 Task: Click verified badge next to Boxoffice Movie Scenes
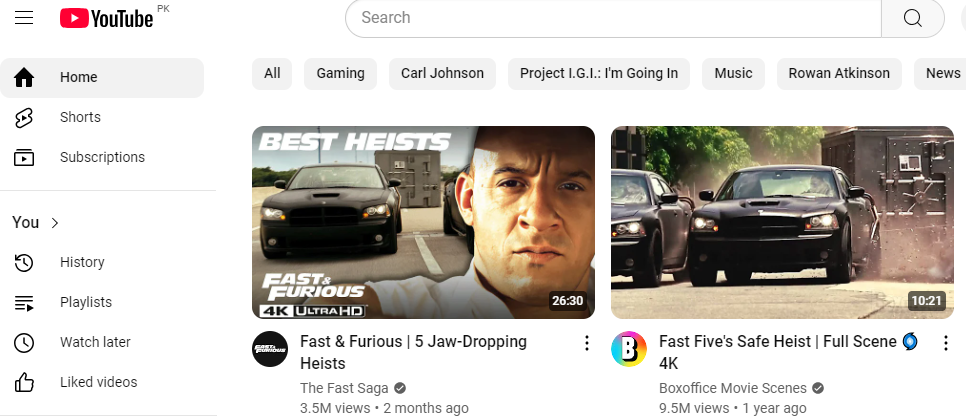pyautogui.click(x=818, y=388)
